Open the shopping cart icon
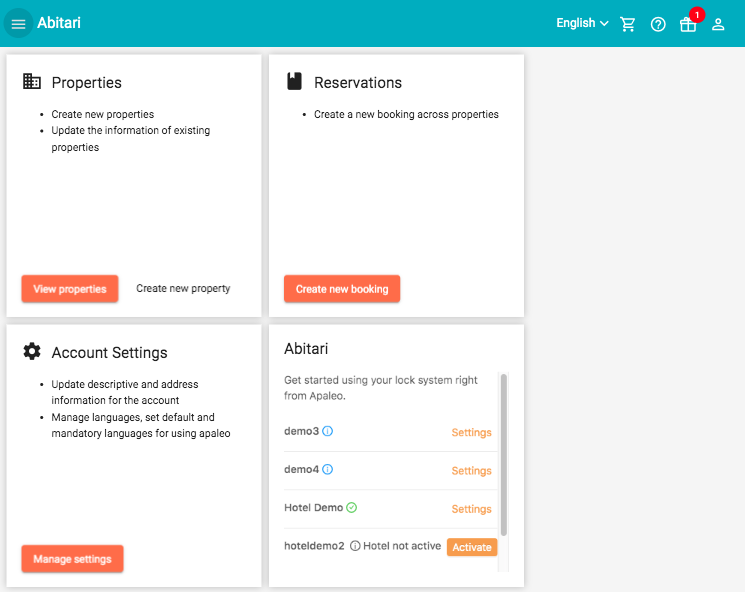The height and width of the screenshot is (592, 745). click(x=628, y=24)
